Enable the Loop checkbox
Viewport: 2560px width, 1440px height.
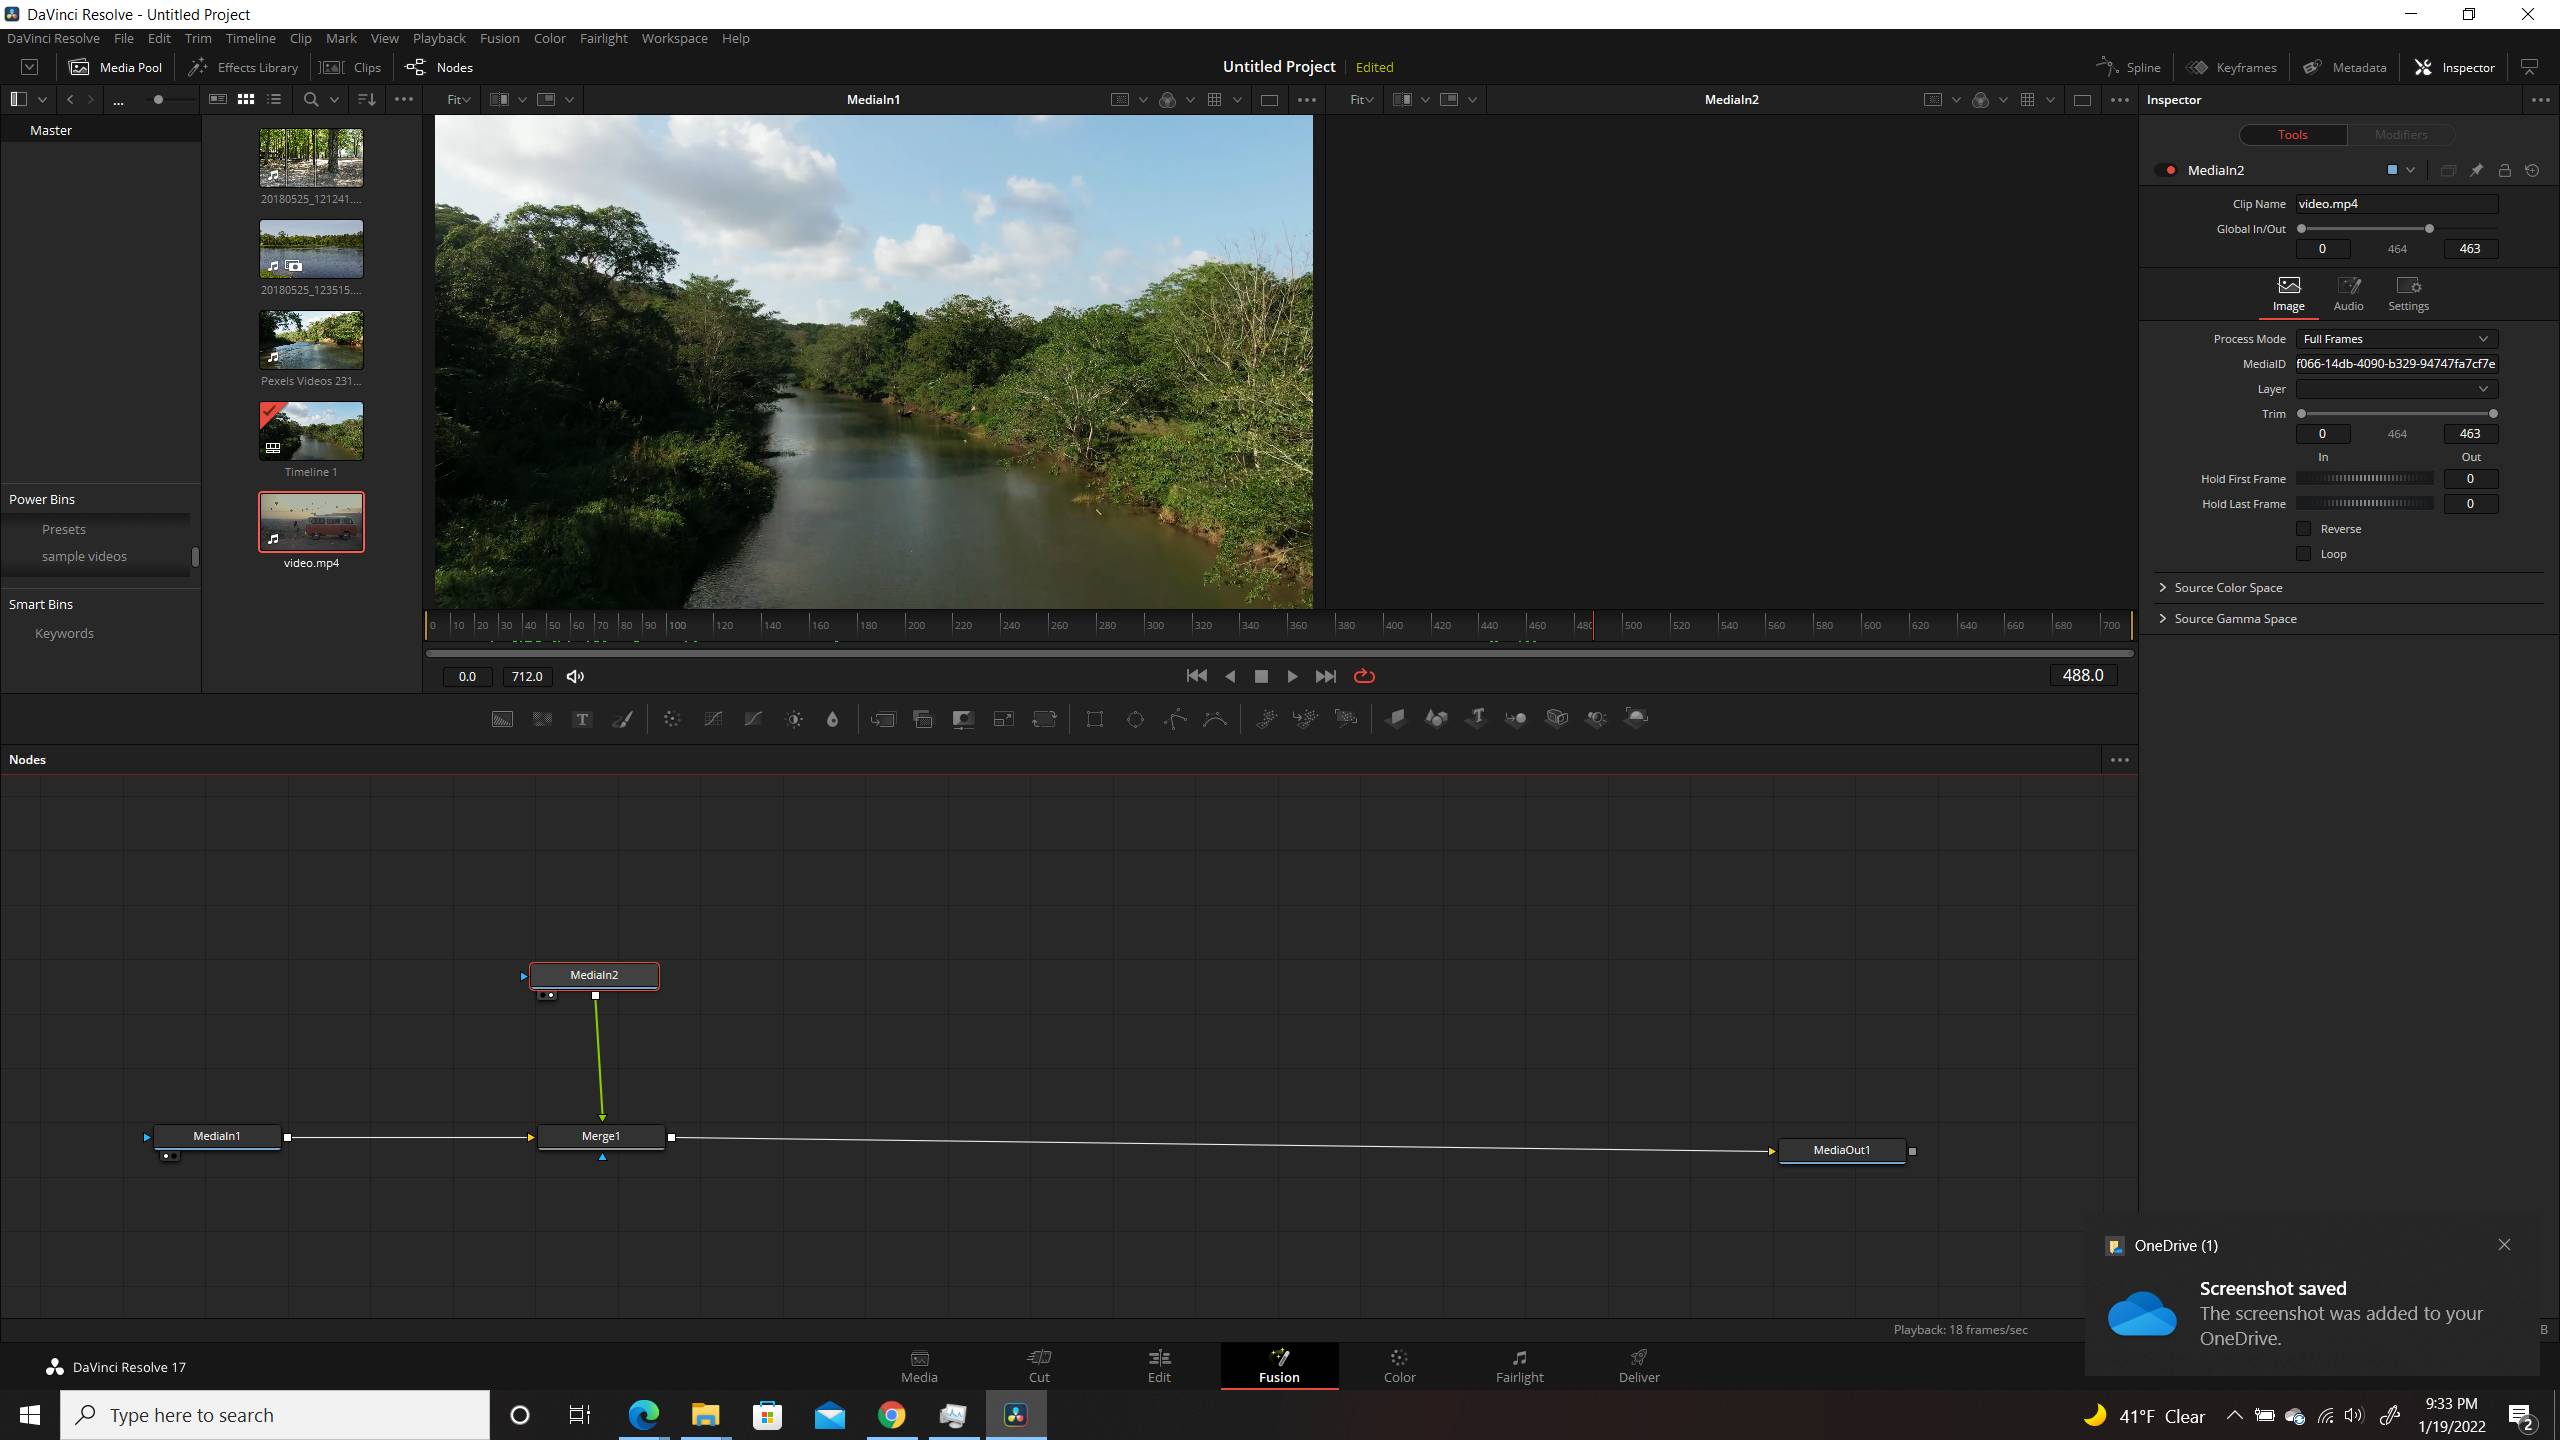pos(2304,553)
